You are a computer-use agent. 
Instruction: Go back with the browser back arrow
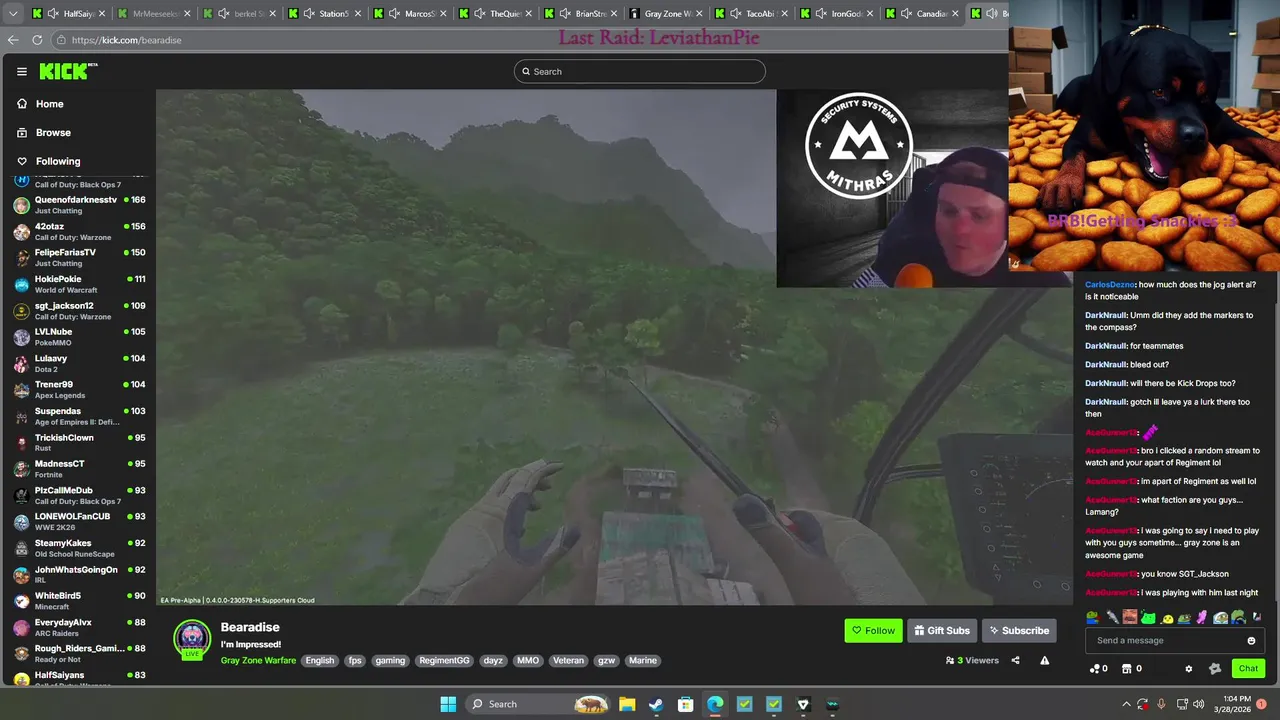coord(13,40)
